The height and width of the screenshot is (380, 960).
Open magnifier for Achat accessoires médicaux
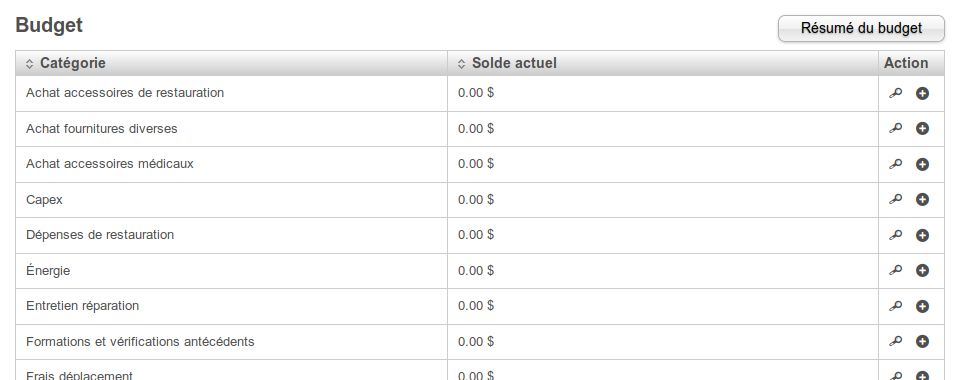coord(895,164)
